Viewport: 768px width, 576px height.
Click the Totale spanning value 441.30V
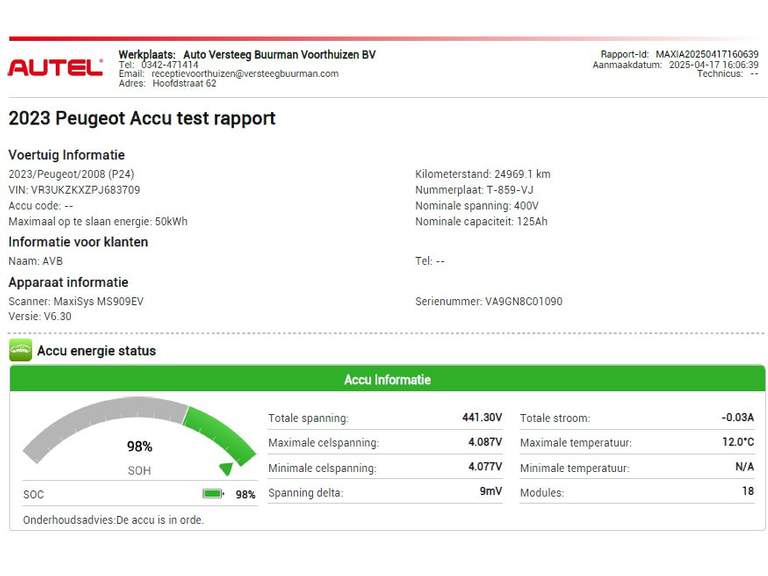tap(481, 418)
